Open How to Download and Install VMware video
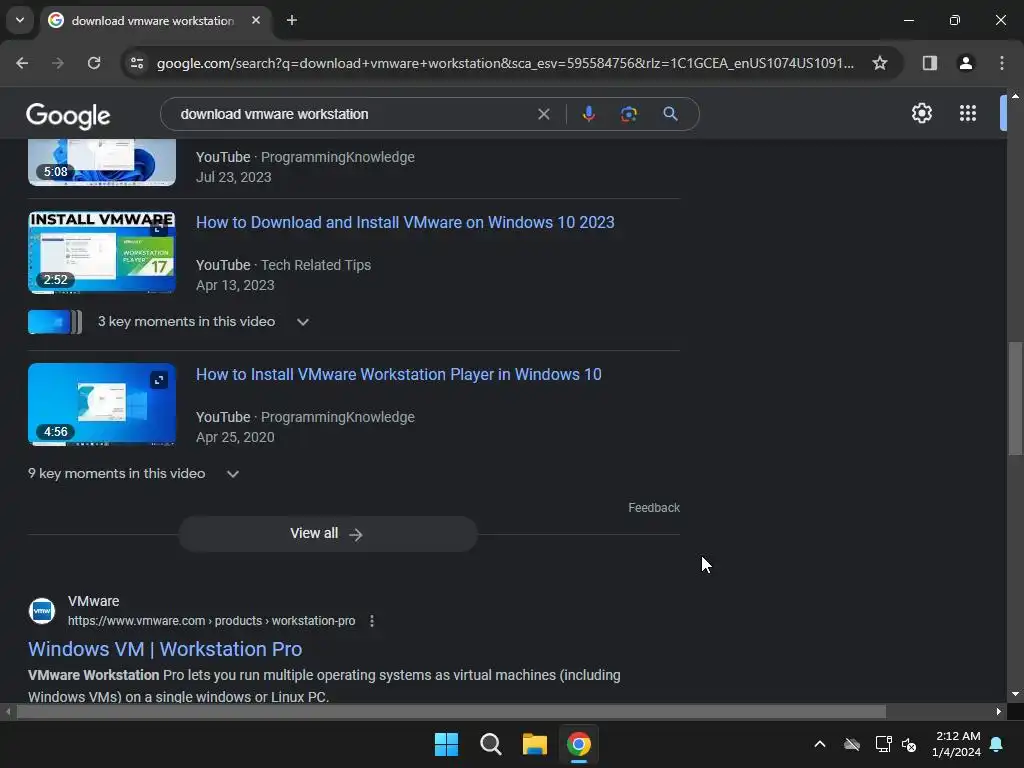 405,222
